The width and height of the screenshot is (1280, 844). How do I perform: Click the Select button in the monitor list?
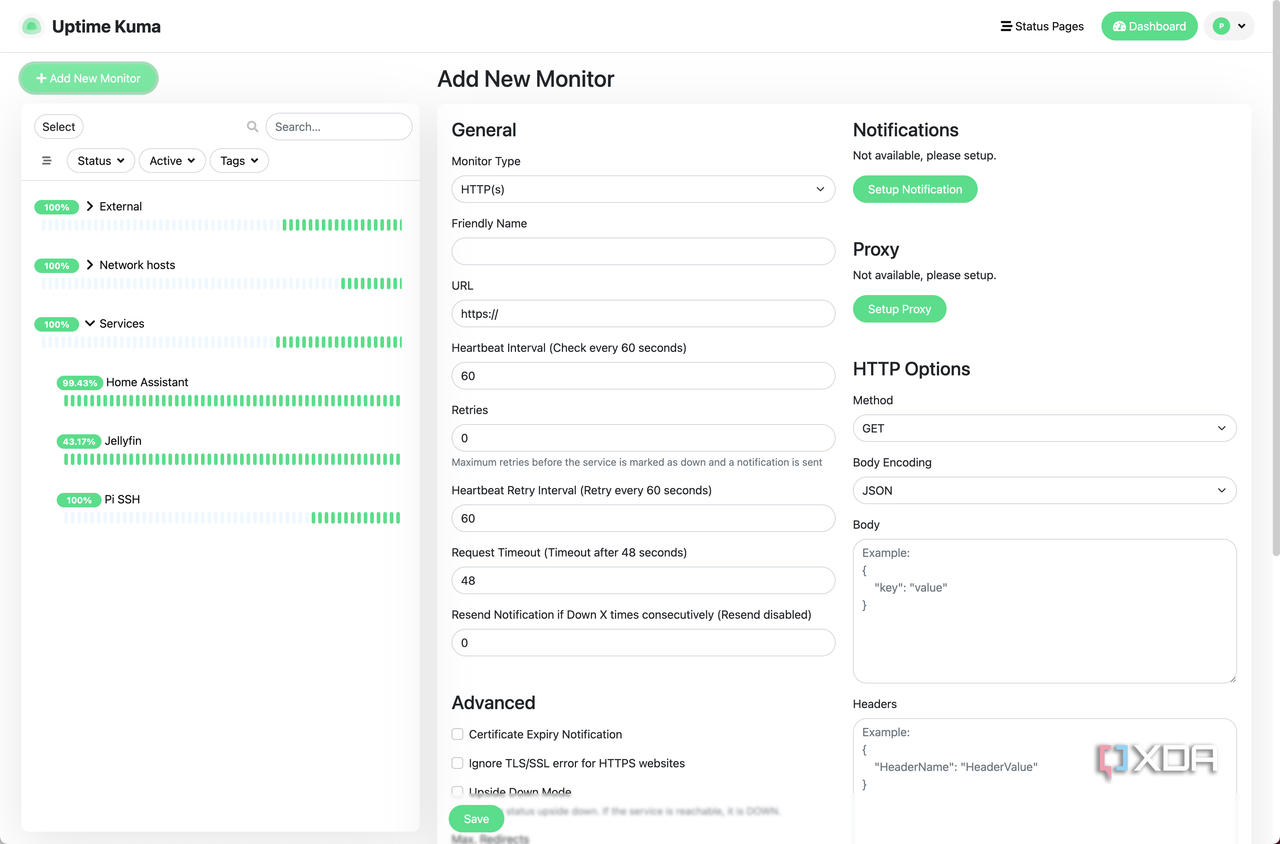click(x=59, y=127)
